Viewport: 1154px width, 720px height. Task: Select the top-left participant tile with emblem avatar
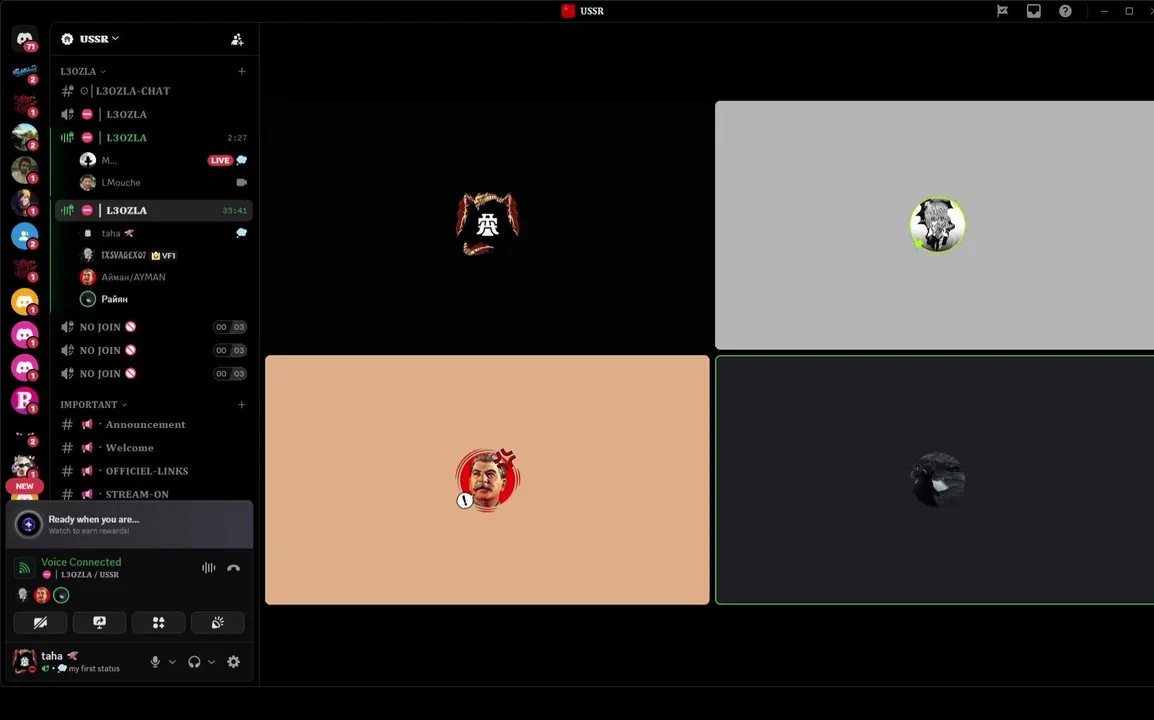487,225
